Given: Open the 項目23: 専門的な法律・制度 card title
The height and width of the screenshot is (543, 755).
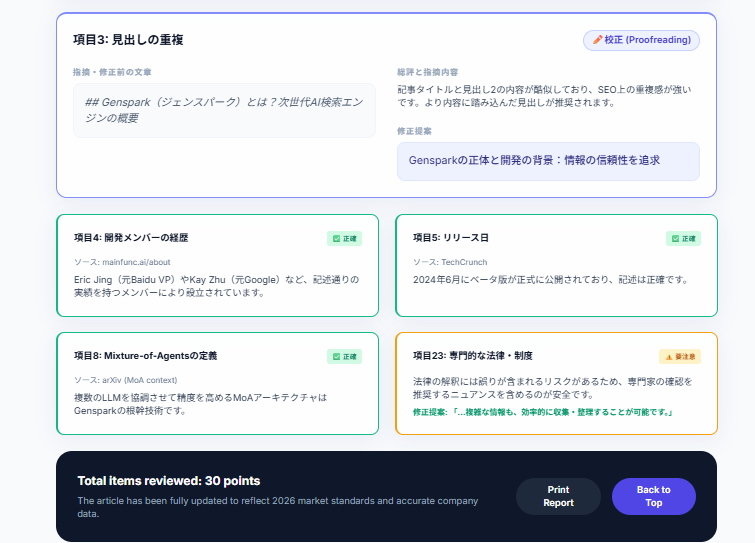Looking at the screenshot, I should (x=473, y=356).
